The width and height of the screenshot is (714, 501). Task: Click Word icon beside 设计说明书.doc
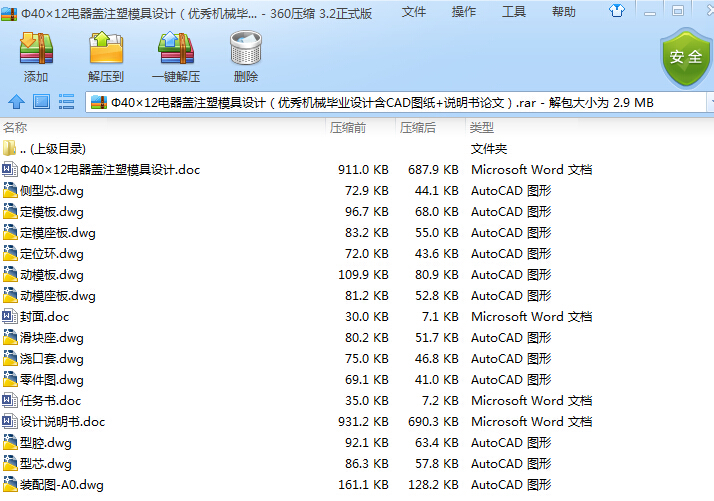(10, 421)
